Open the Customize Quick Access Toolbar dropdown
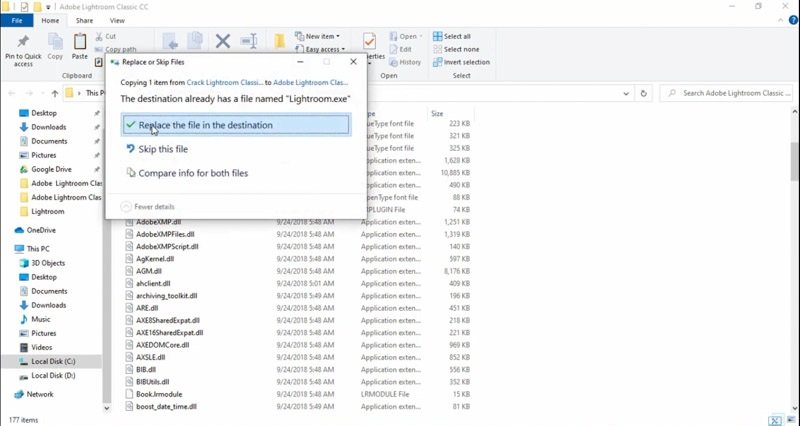The image size is (800, 426). (48, 7)
